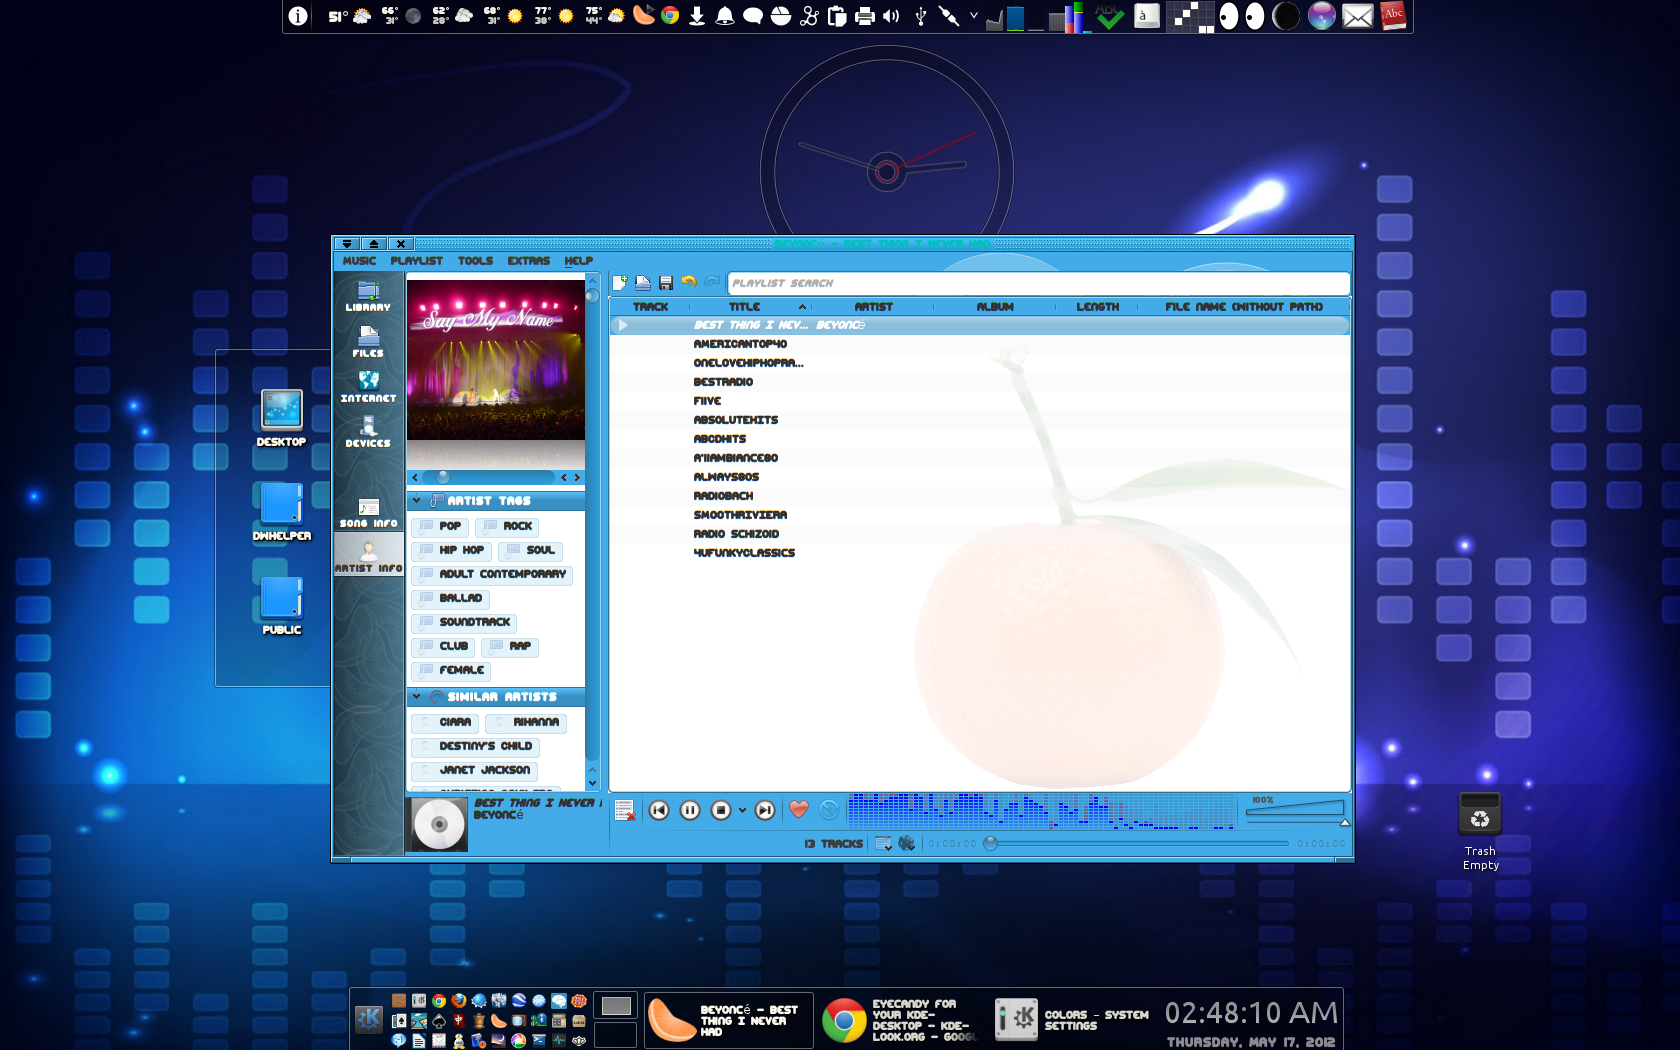Click the volume speaker icon in top panel

(x=891, y=16)
